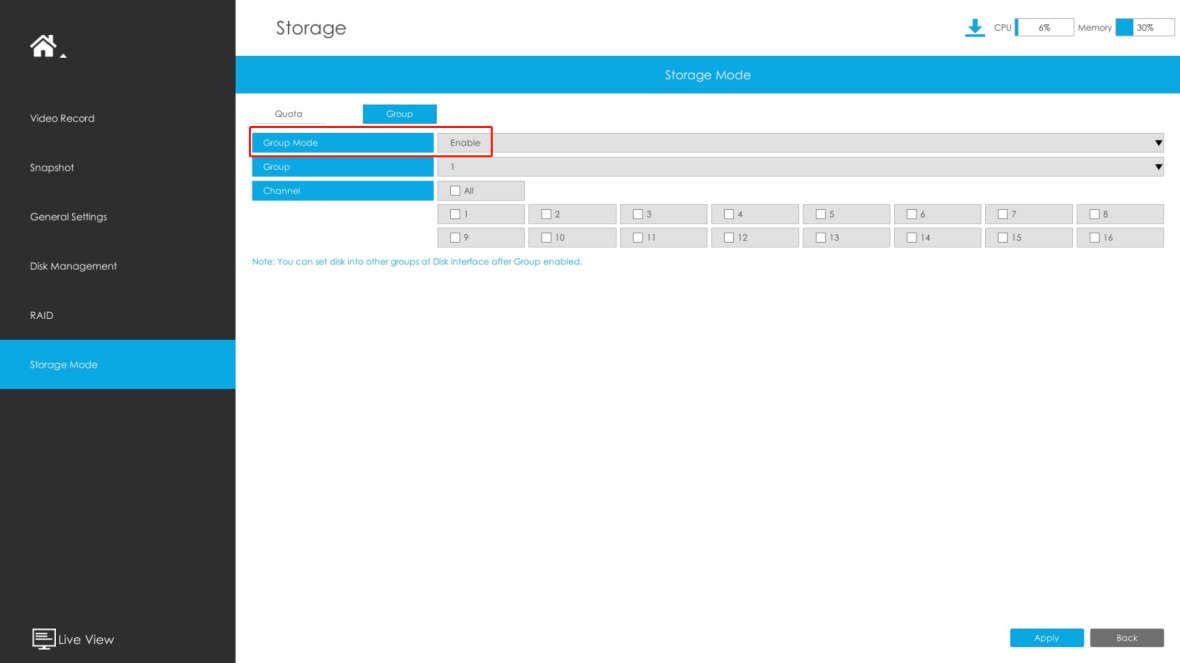The image size is (1180, 663).
Task: Select channel 16 checkbox
Action: pos(1094,238)
